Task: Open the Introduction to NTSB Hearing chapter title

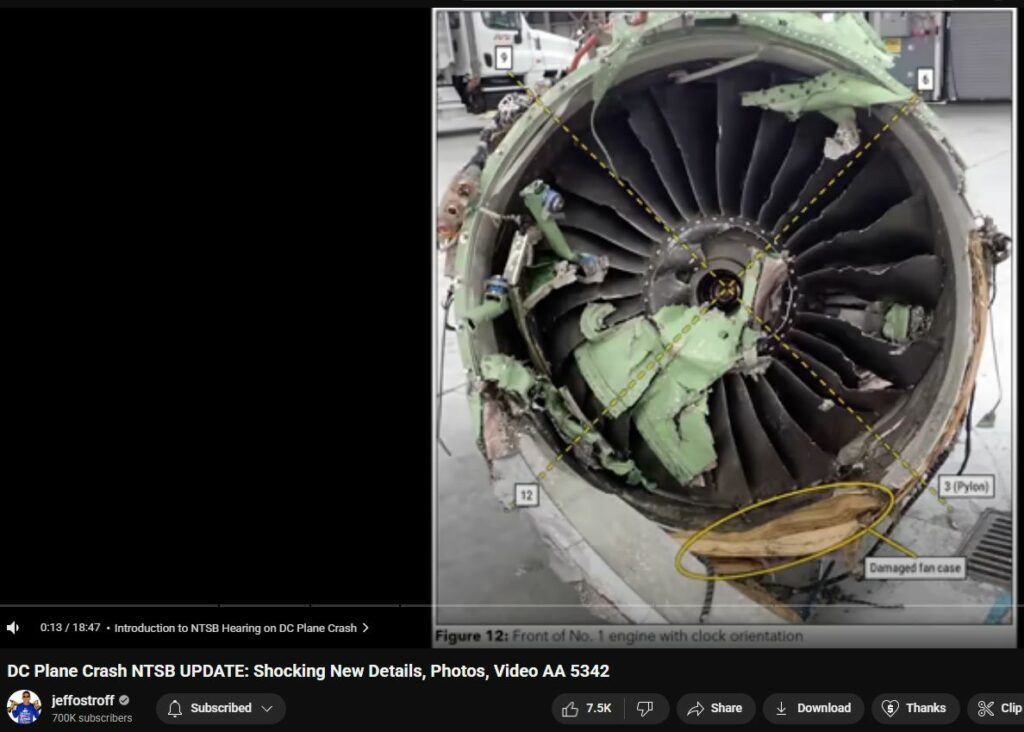Action: pos(235,628)
